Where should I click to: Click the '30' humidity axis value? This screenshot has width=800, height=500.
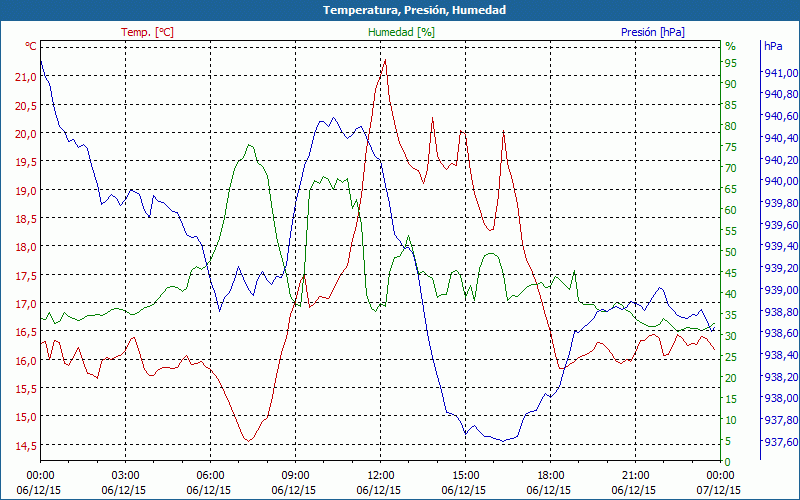pyautogui.click(x=731, y=336)
